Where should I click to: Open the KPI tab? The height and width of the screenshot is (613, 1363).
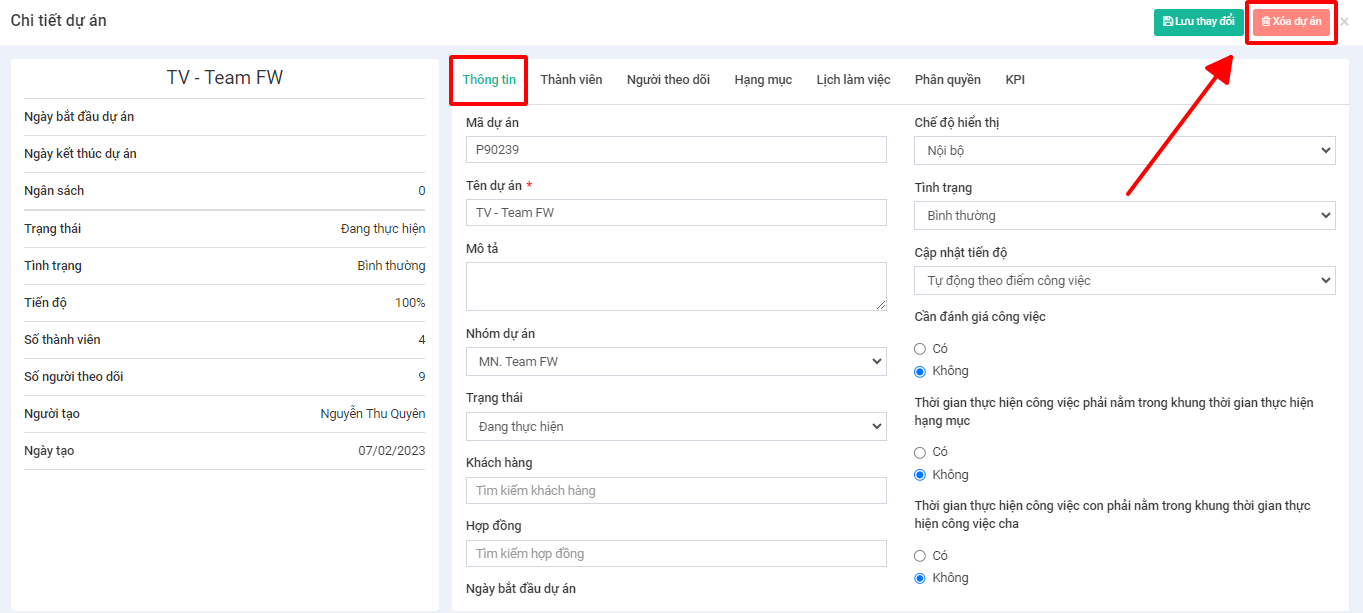click(x=1015, y=80)
